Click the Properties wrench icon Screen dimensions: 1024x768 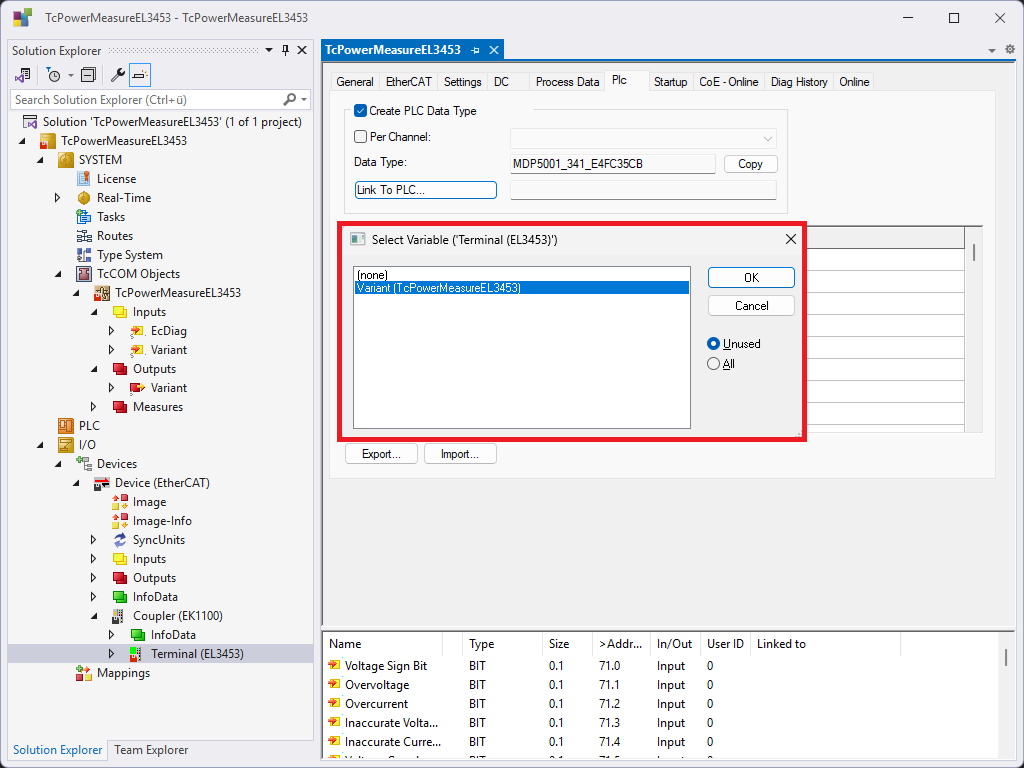(x=118, y=75)
